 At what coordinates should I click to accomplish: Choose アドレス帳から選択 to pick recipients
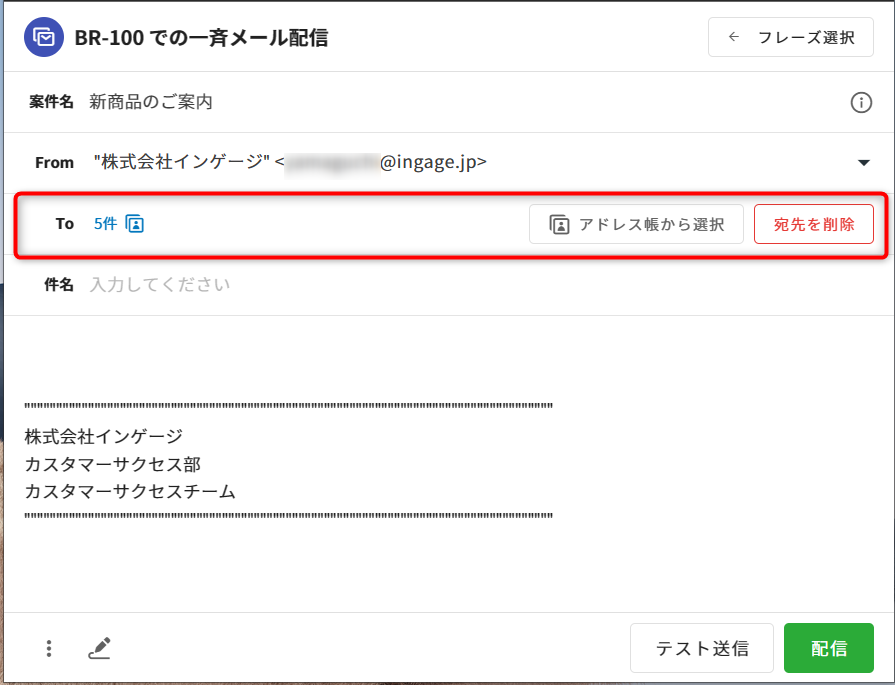pyautogui.click(x=636, y=224)
